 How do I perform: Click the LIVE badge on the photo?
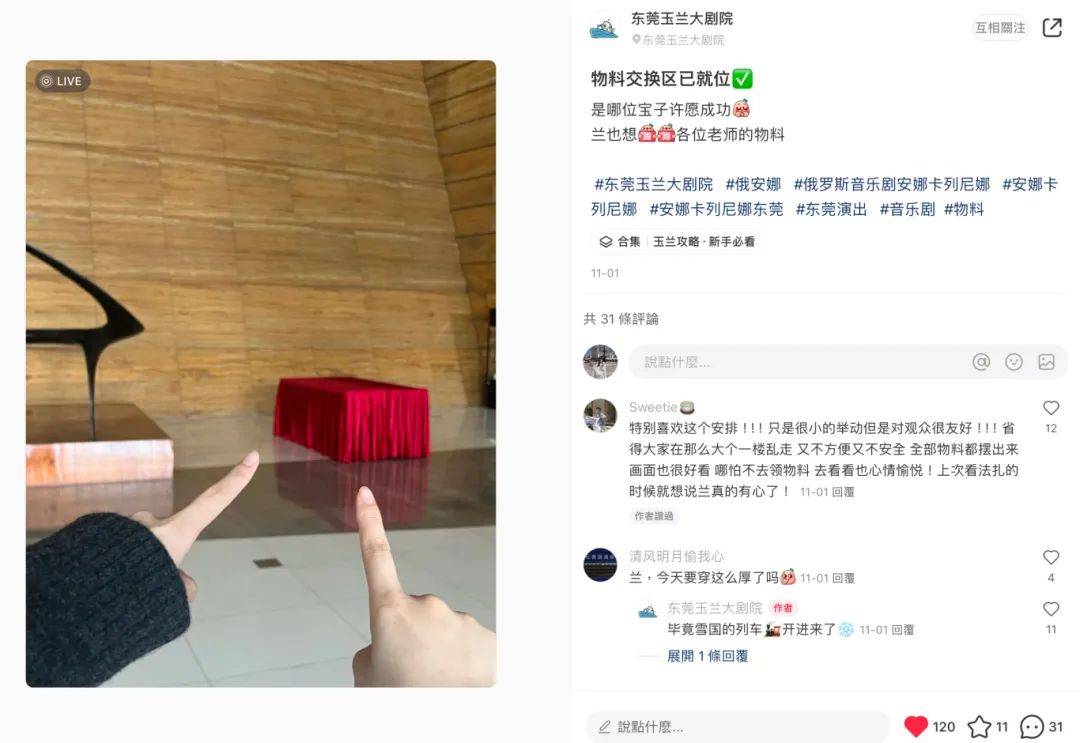click(63, 81)
